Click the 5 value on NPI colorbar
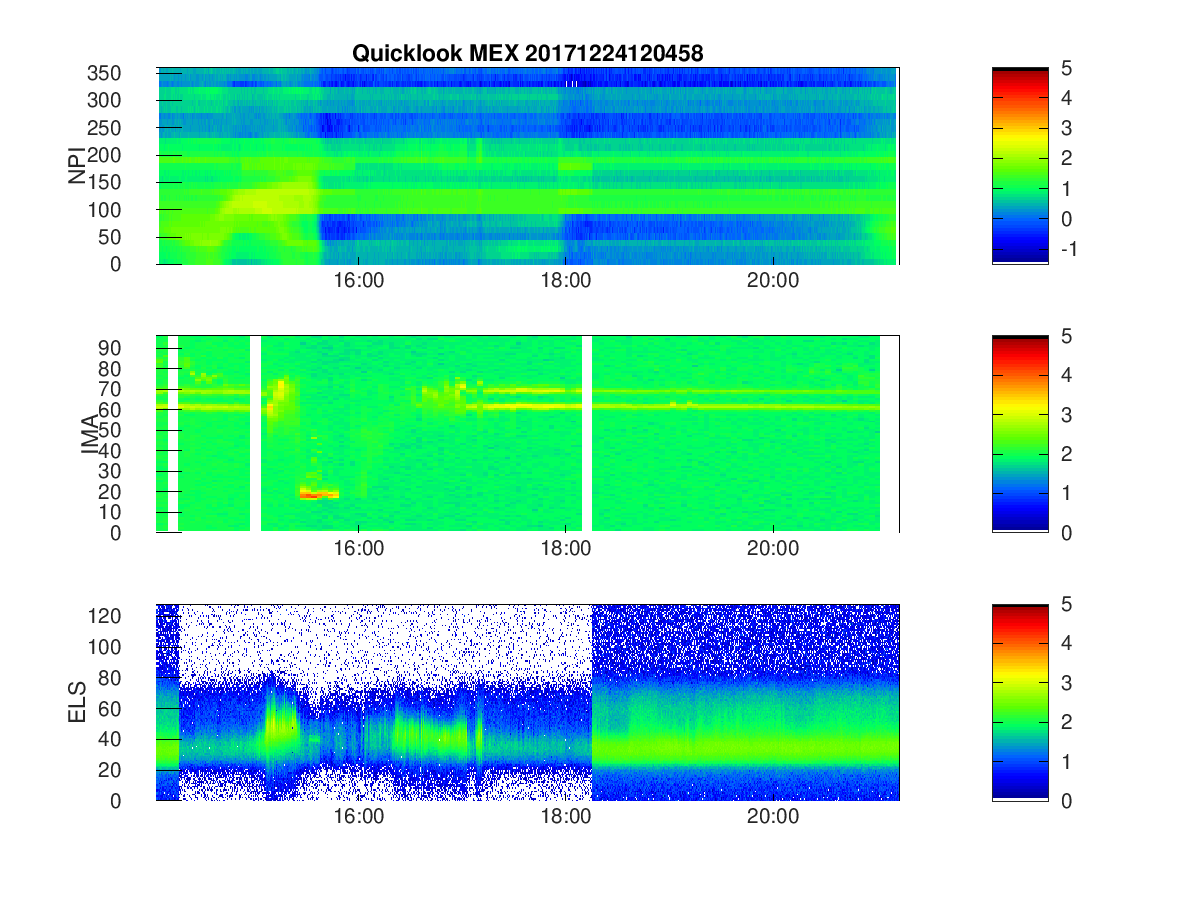 pyautogui.click(x=1066, y=69)
